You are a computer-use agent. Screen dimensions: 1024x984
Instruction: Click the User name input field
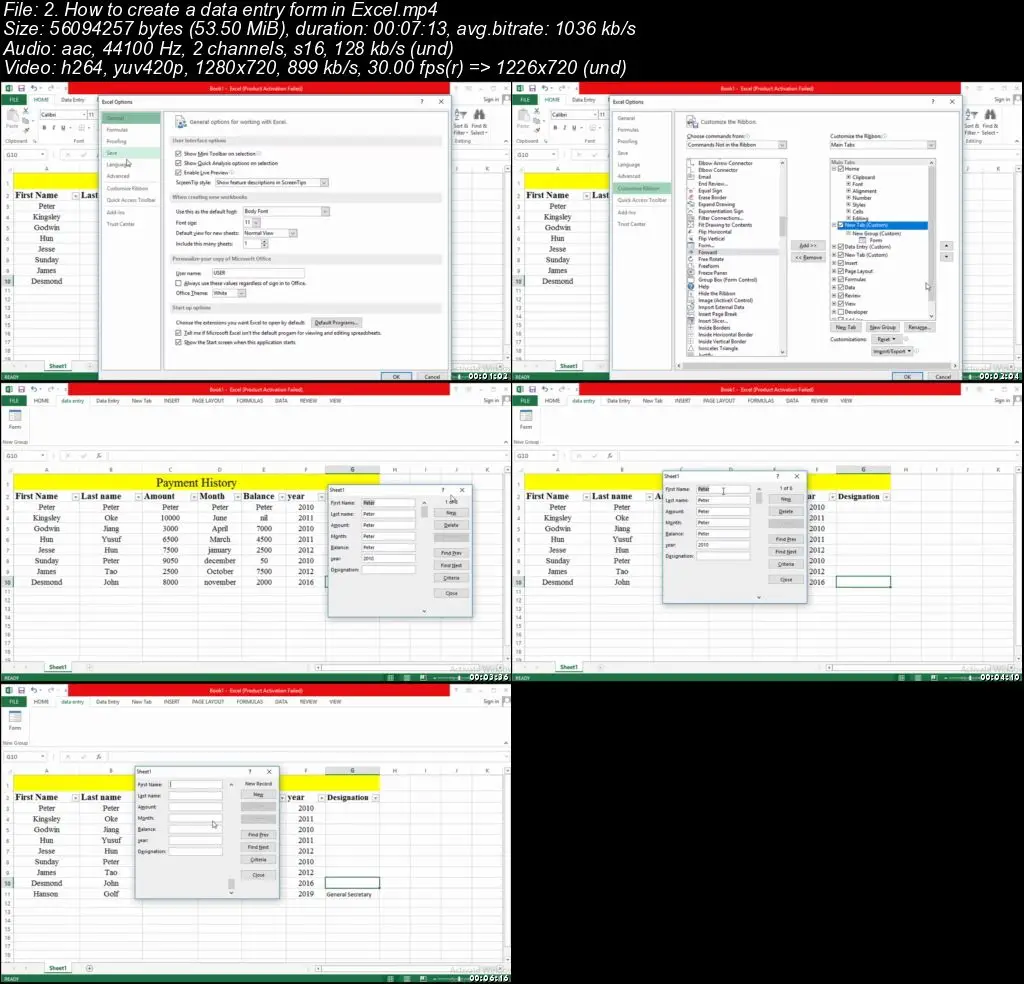(258, 273)
